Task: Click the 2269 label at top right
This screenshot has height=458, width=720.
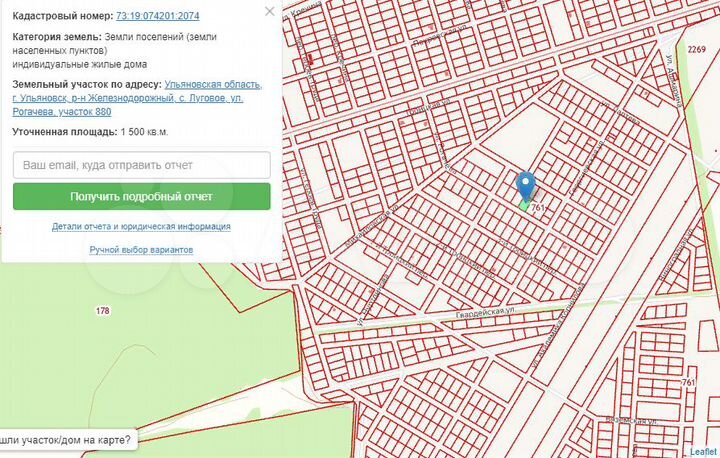Action: [696, 48]
